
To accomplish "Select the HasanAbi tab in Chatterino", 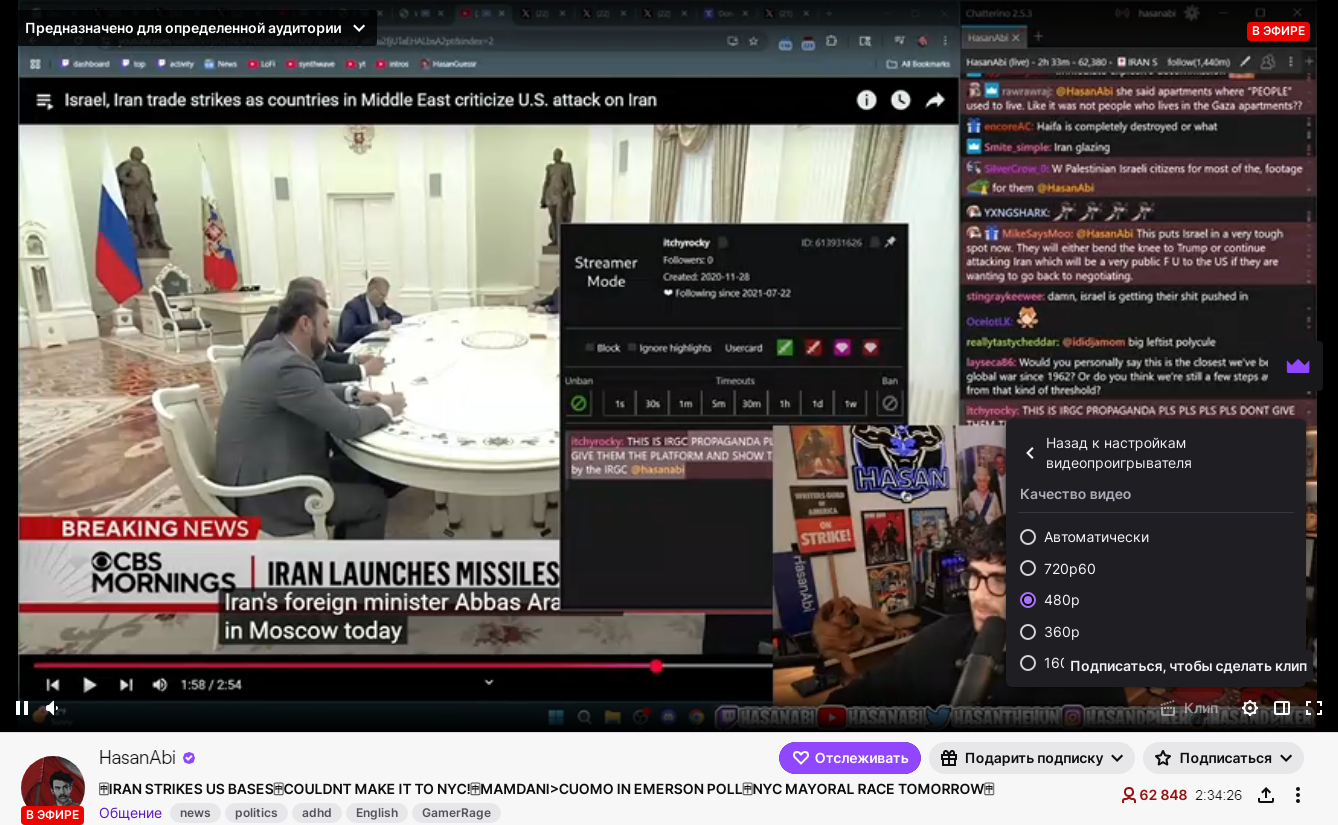I will 994,37.
